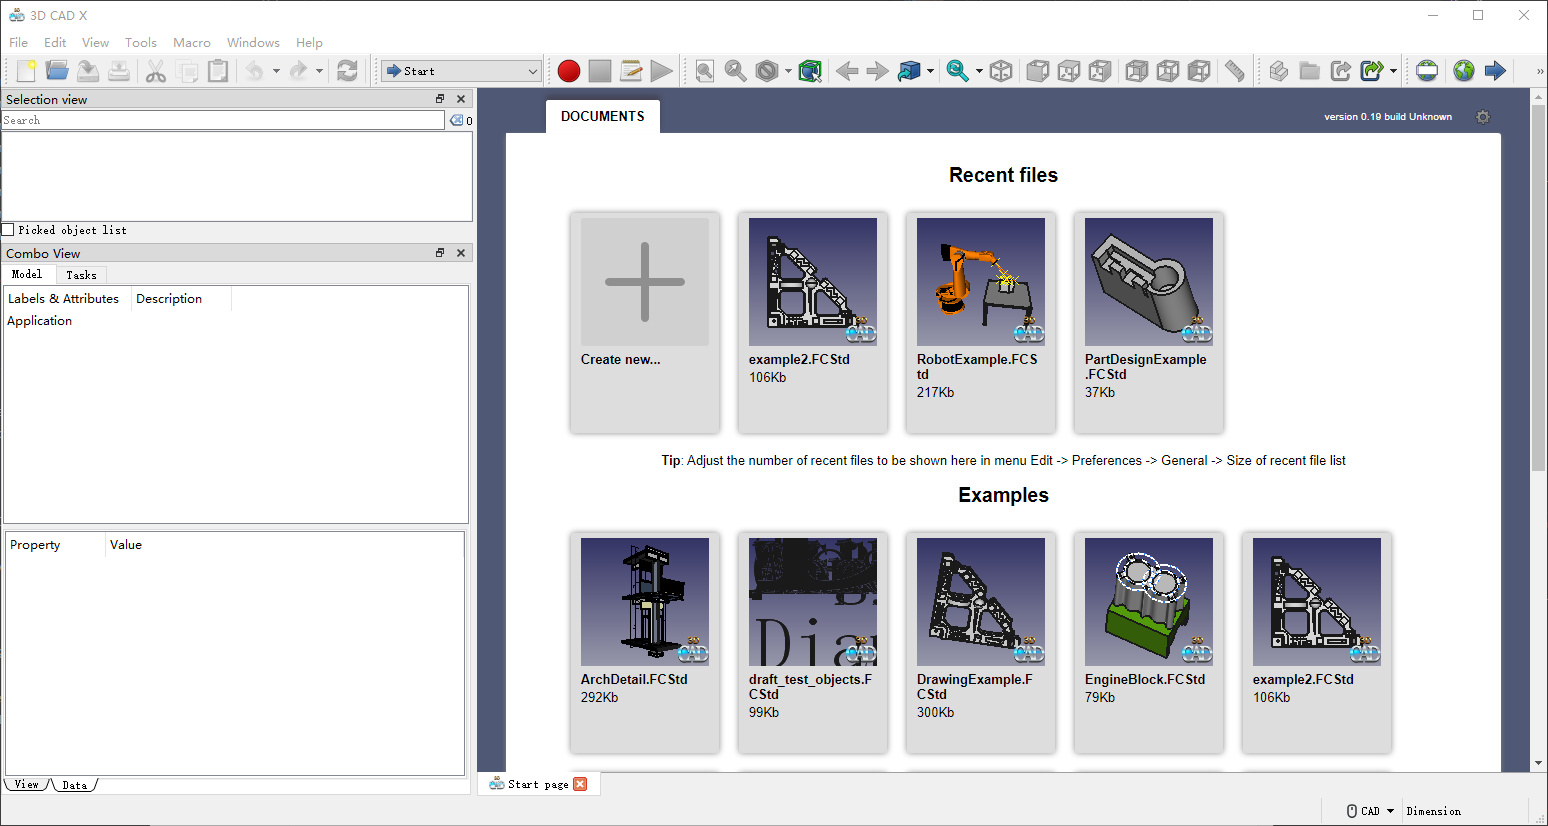The height and width of the screenshot is (826, 1548).
Task: Open the RobotExample.FCStd thumbnail
Action: pos(980,283)
